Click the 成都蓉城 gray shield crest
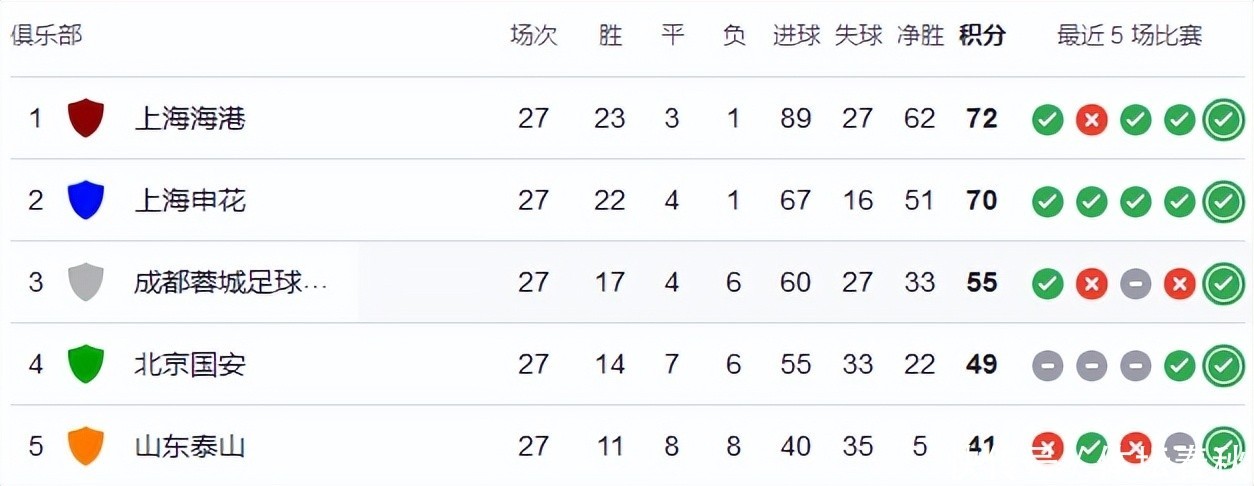Image resolution: width=1254 pixels, height=486 pixels. (x=86, y=282)
